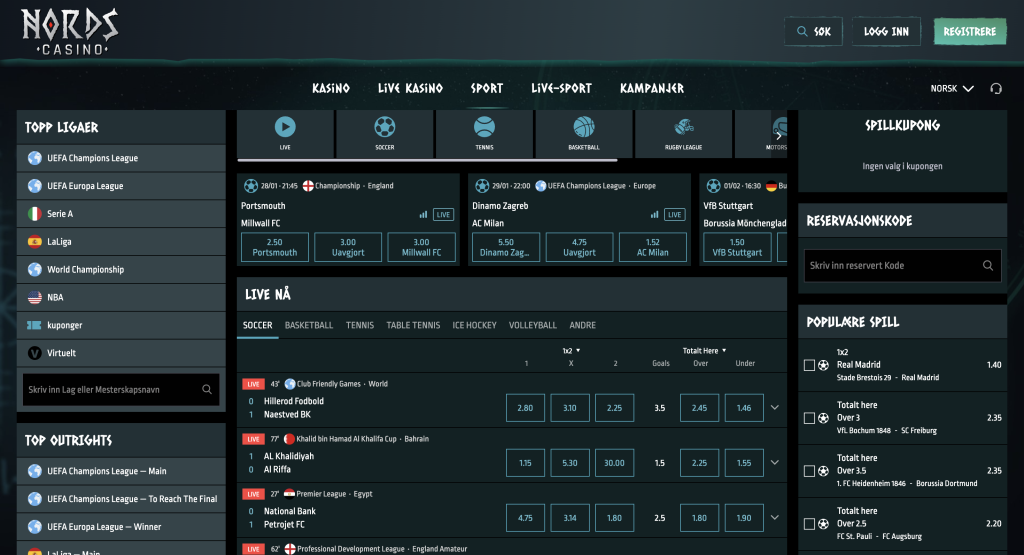Click the Serie A Italy flag icon
The image size is (1024, 555).
(35, 214)
